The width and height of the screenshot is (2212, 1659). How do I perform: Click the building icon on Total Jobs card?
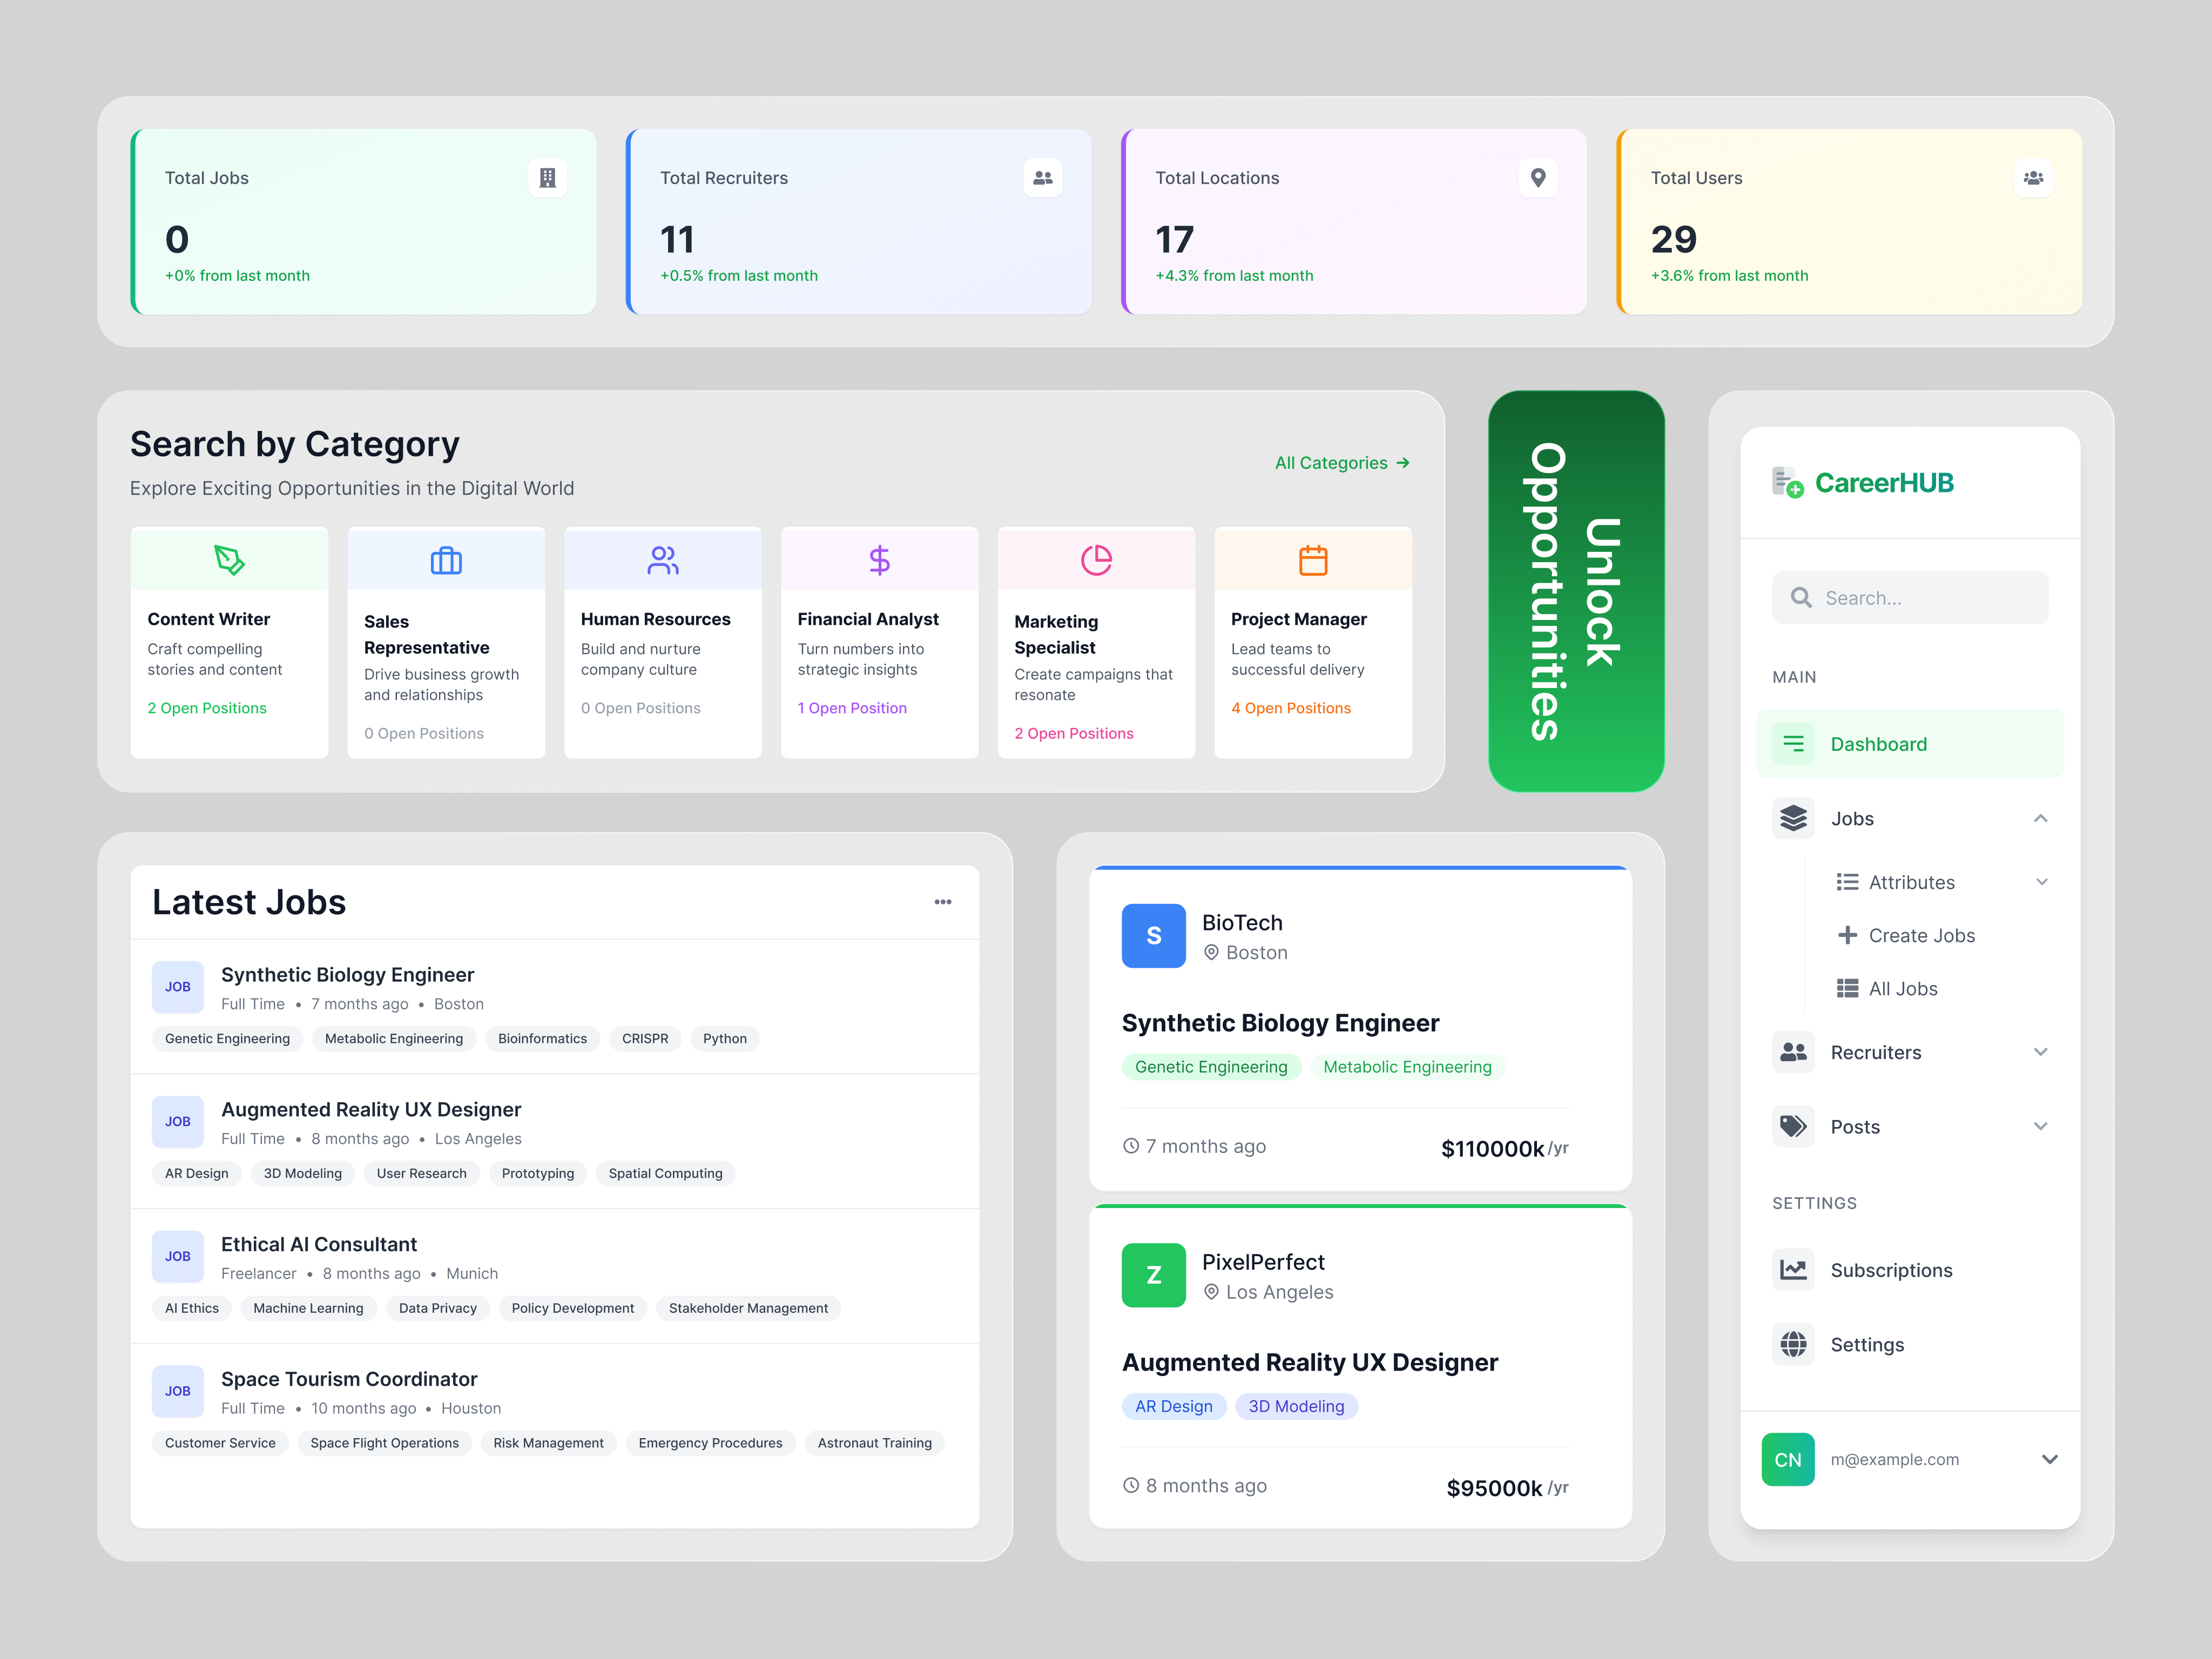[547, 178]
